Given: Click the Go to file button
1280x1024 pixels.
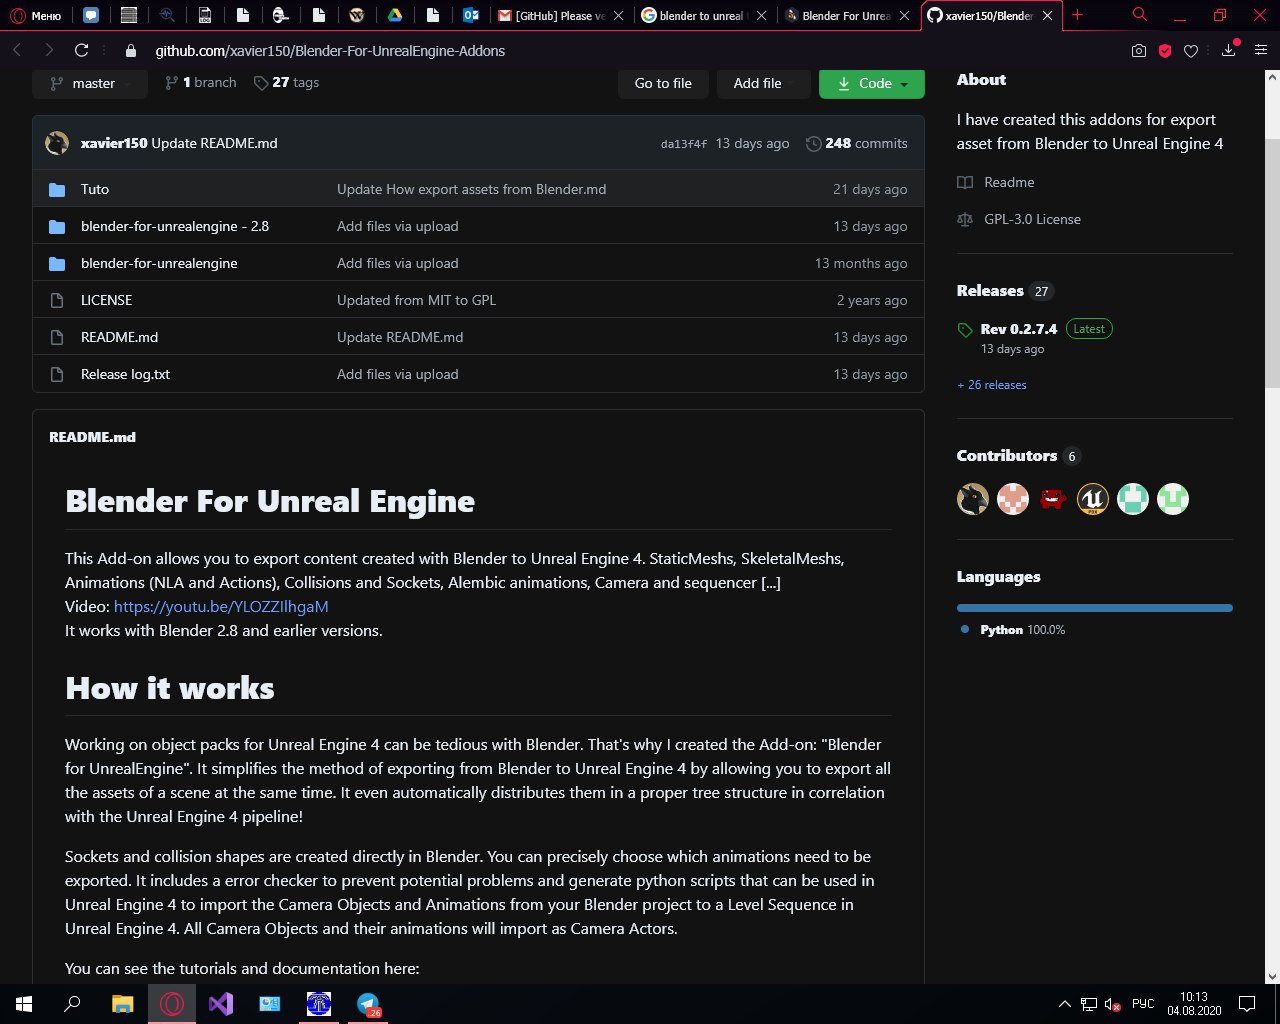Looking at the screenshot, I should point(663,83).
